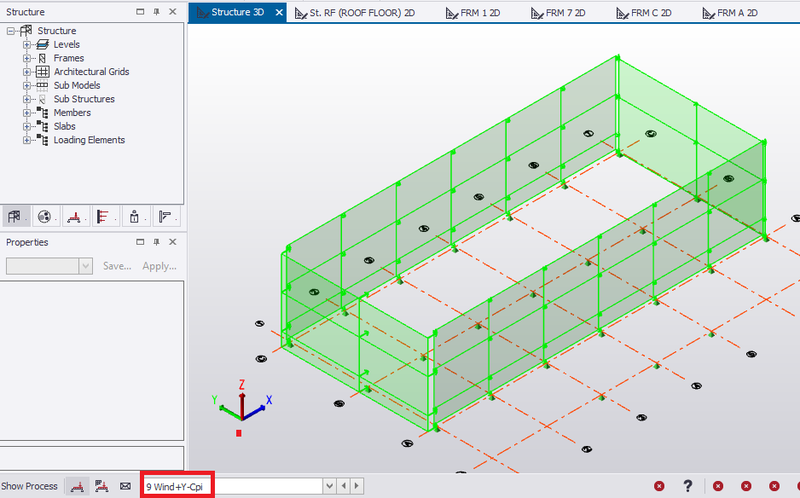This screenshot has height=498, width=800.
Task: Click red status icon just right of question mark
Action: pos(718,486)
